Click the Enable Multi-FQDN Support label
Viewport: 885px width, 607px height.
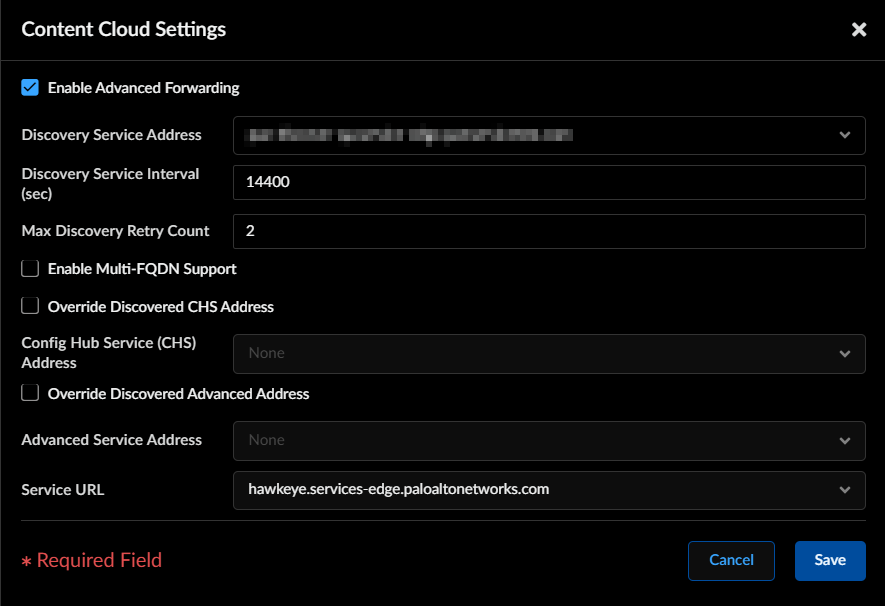point(142,269)
